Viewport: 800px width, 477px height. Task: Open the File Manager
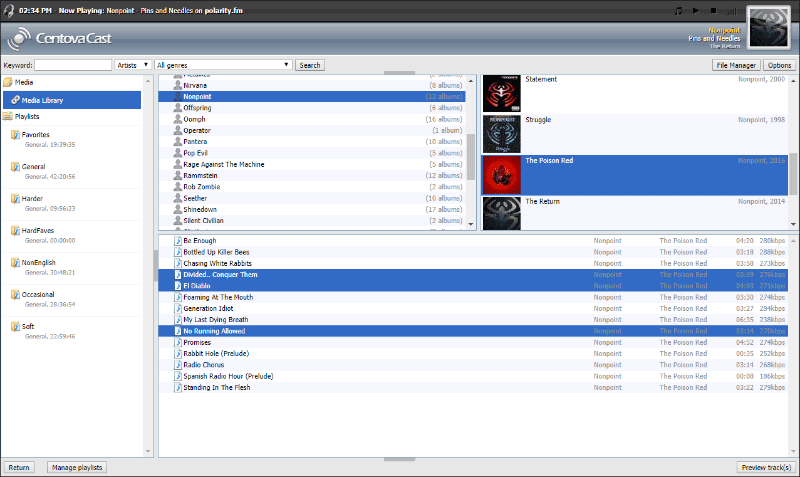(736, 65)
